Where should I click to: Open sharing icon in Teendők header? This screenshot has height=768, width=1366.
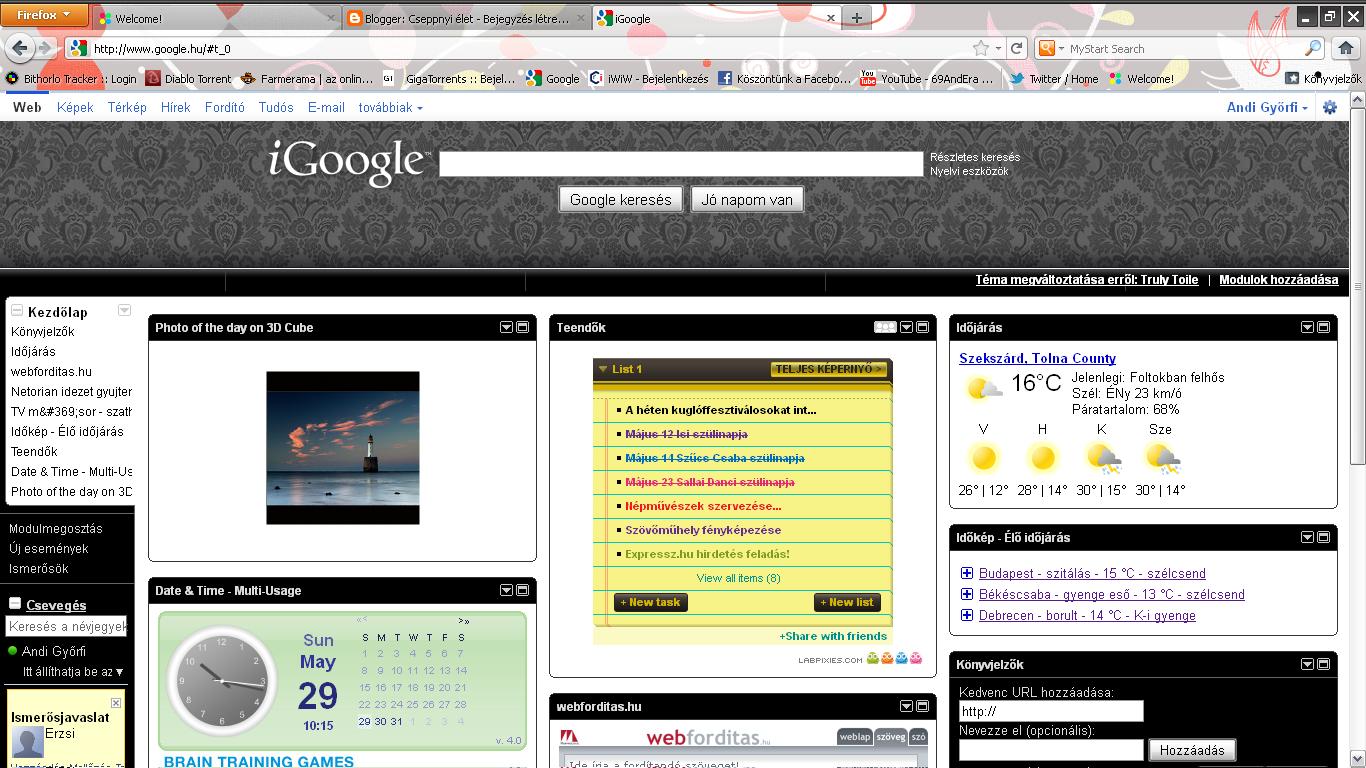point(885,327)
